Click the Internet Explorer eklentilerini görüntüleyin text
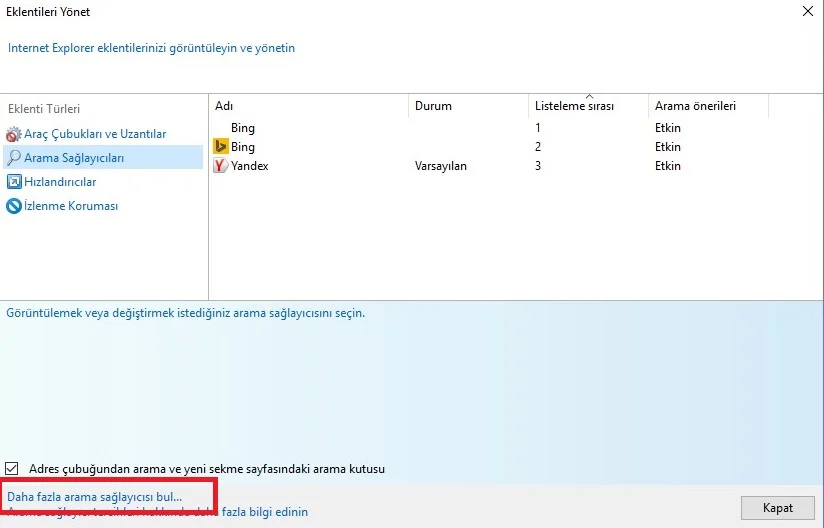The width and height of the screenshot is (824, 528). coord(151,48)
